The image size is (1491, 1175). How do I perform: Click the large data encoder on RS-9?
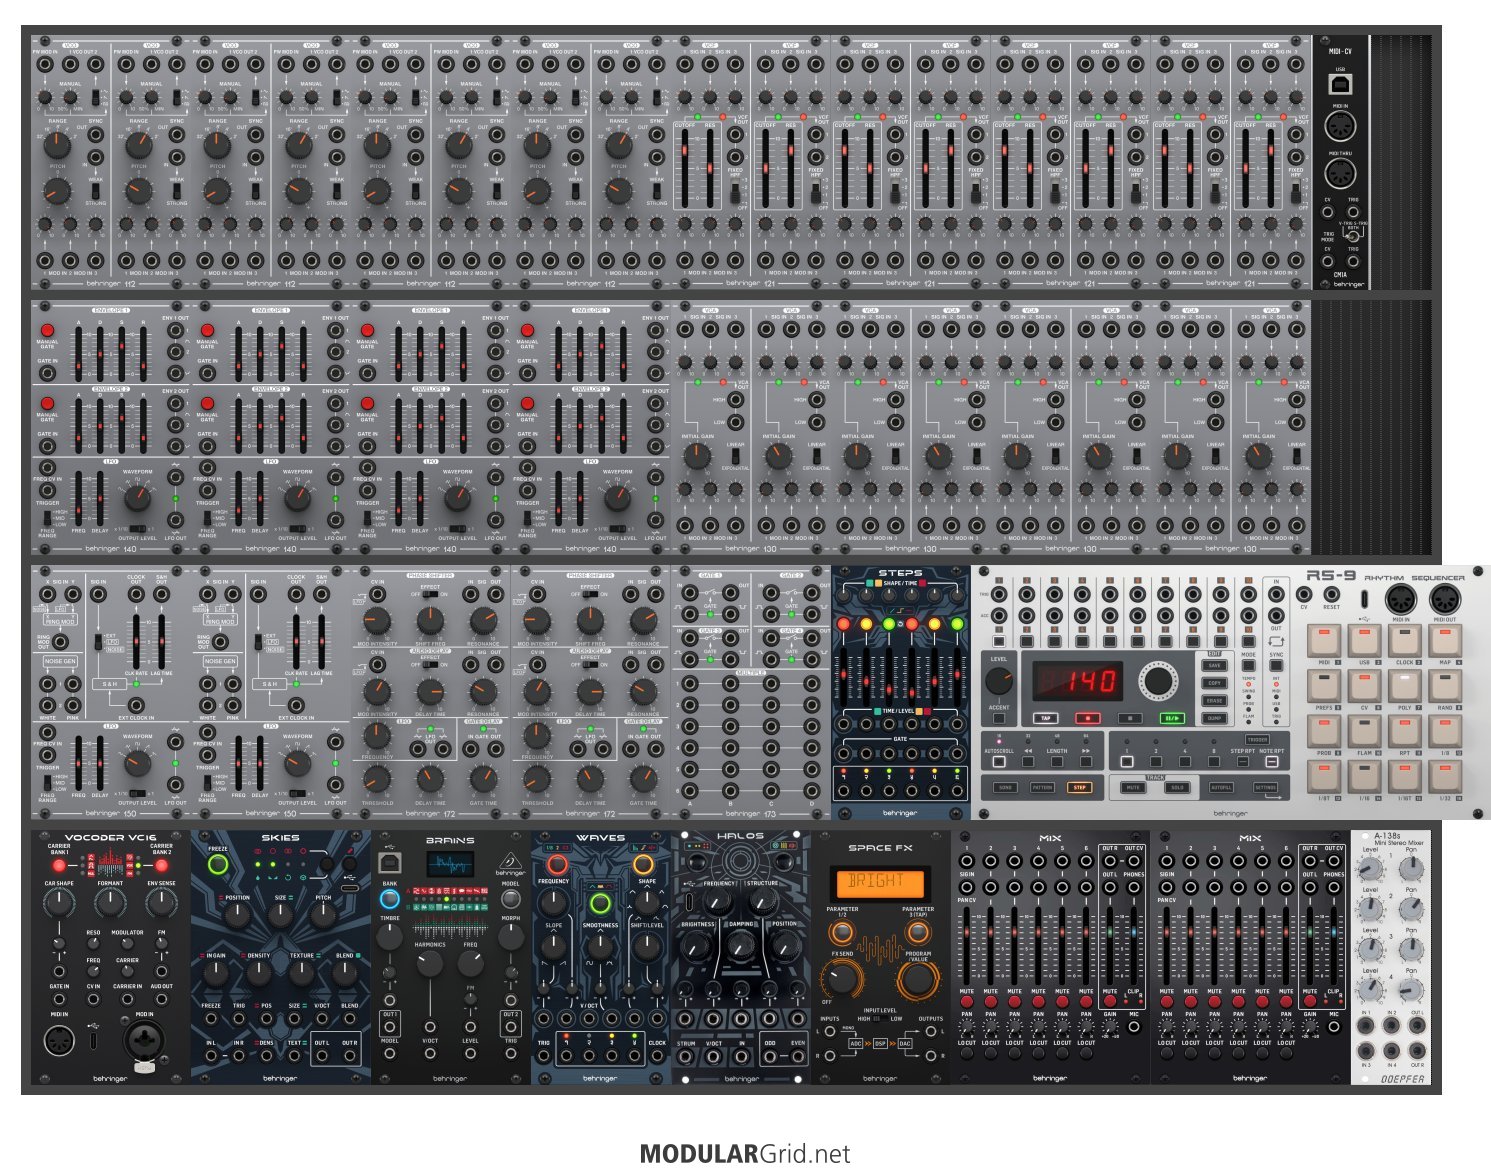coord(1157,681)
